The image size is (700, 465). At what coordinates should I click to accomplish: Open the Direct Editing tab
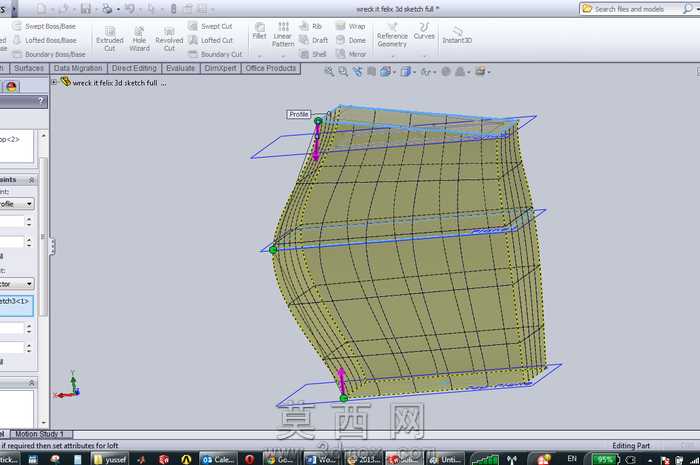point(134,68)
